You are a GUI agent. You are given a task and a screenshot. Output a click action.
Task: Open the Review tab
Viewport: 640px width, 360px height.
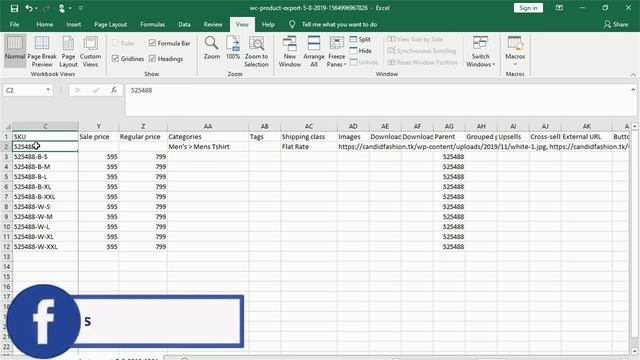point(213,24)
